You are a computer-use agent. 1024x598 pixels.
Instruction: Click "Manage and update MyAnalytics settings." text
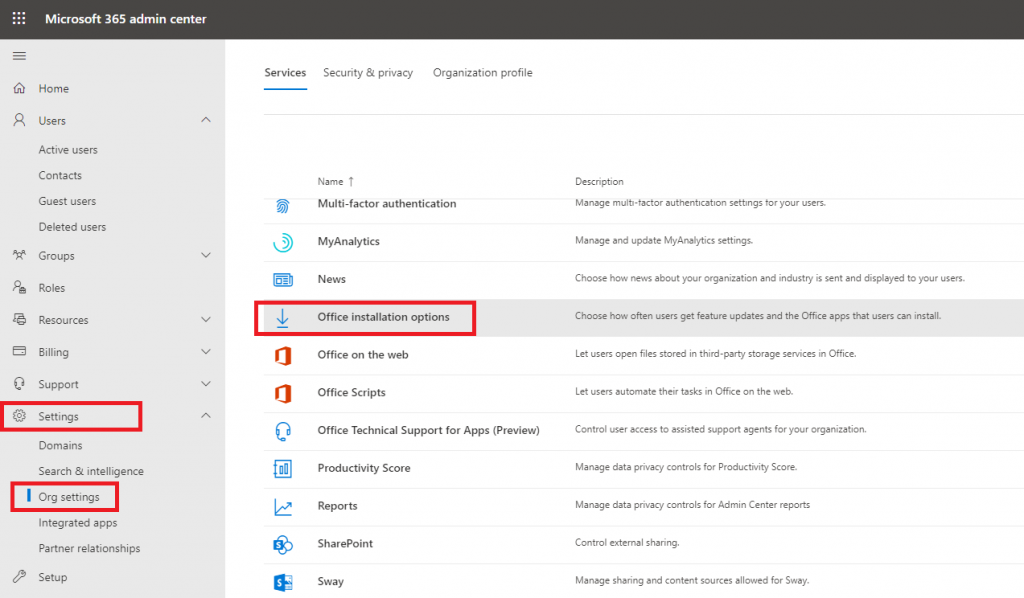pos(664,240)
